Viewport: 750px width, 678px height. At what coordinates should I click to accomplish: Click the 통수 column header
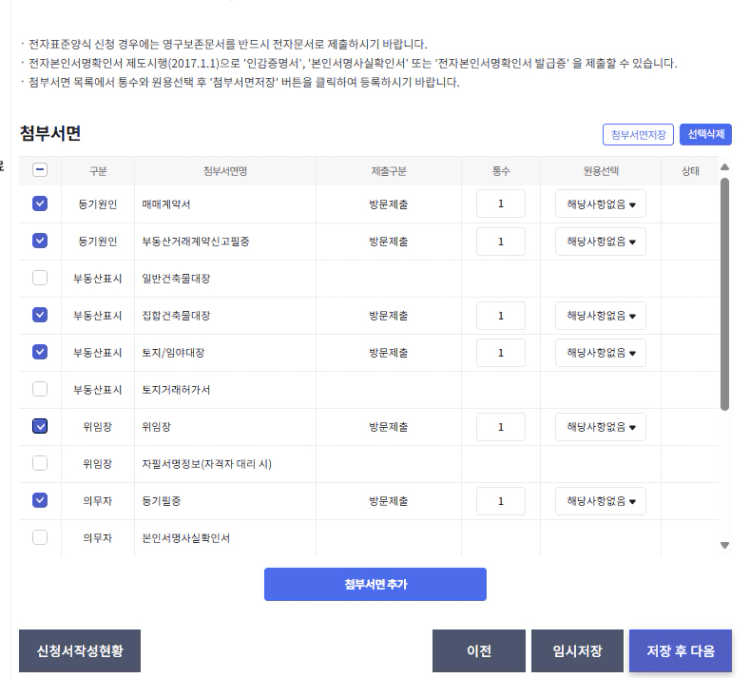click(501, 171)
